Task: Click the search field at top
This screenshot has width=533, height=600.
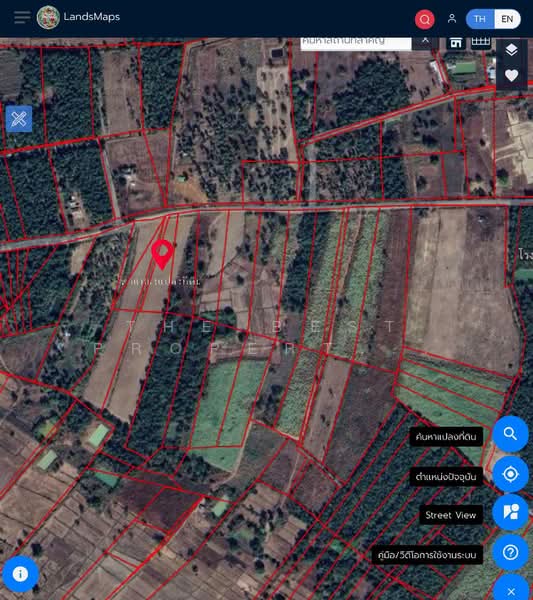Action: [356, 43]
